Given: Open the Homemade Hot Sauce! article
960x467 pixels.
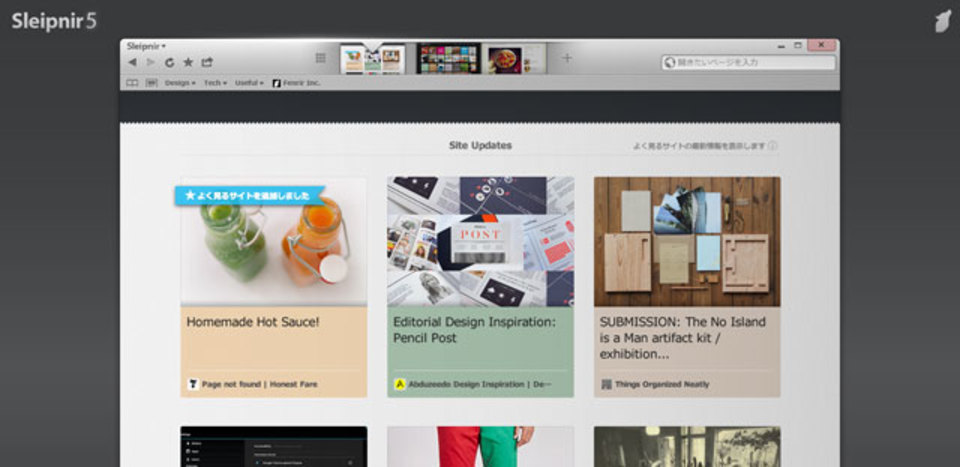Looking at the screenshot, I should 253,322.
